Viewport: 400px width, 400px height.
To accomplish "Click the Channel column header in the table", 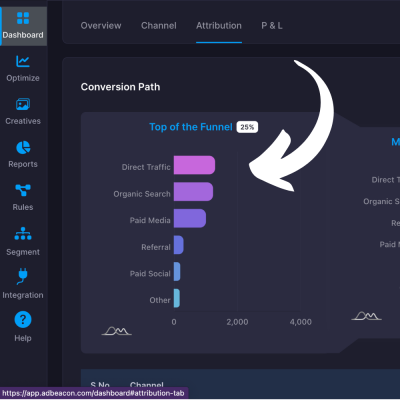I will point(147,385).
